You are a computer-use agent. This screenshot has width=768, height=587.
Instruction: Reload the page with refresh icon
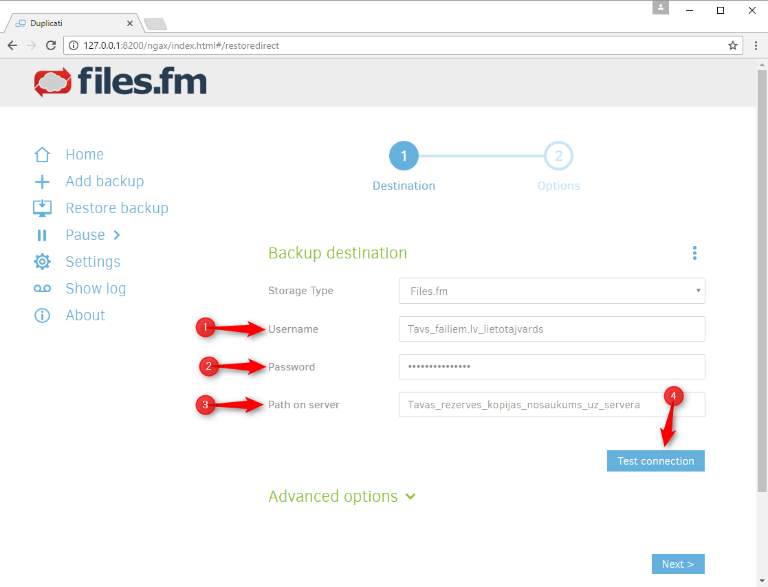coord(50,46)
